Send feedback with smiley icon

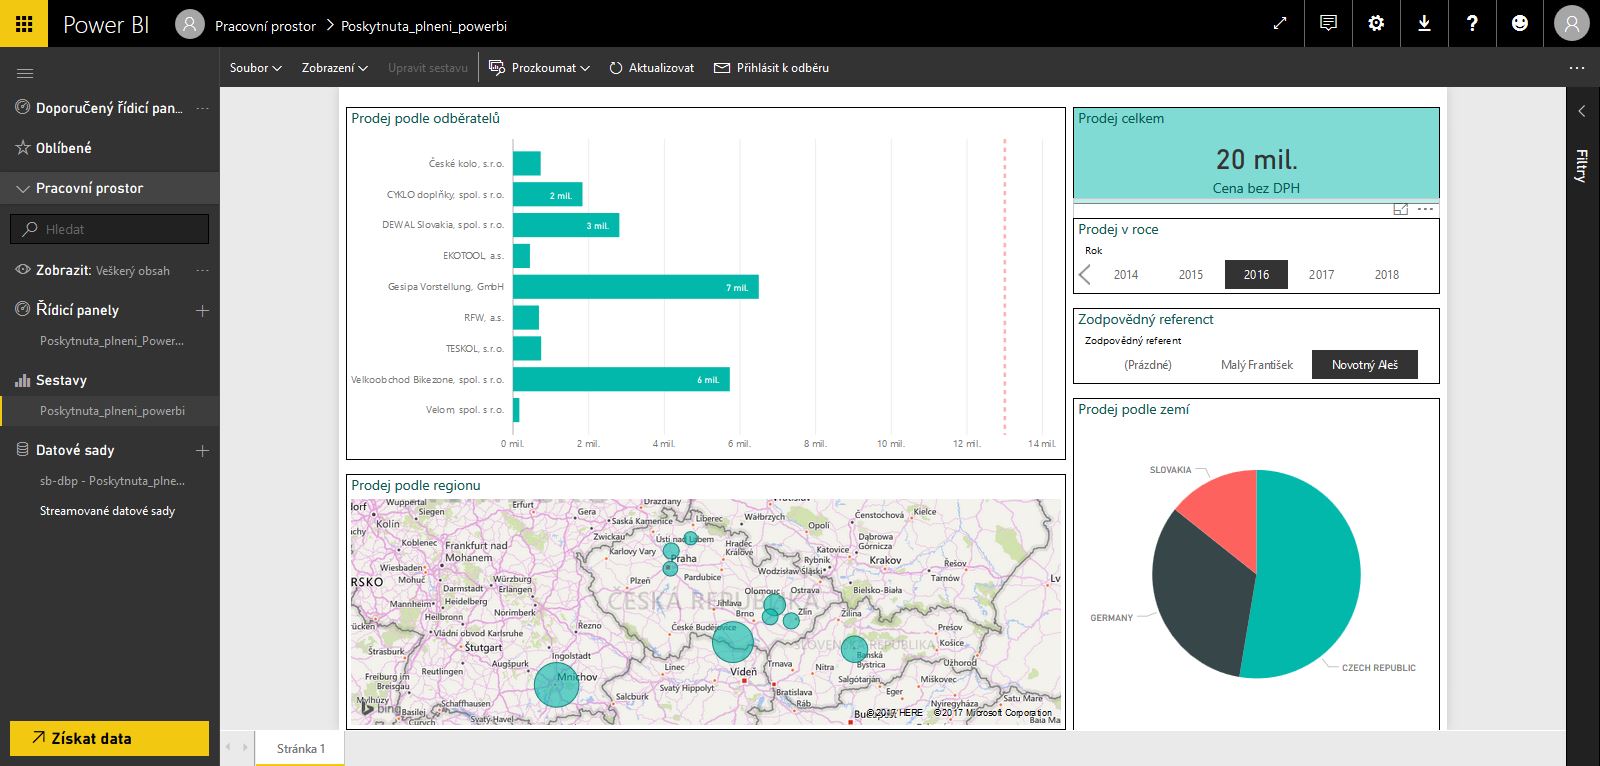tap(1520, 23)
